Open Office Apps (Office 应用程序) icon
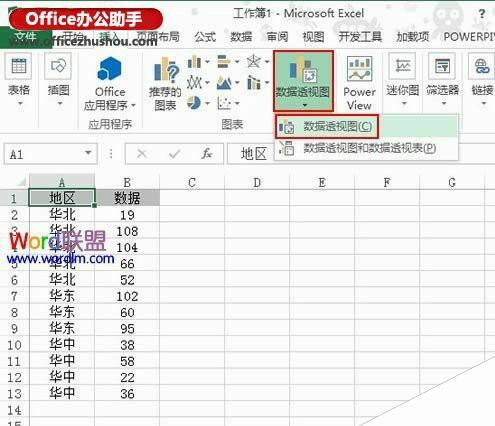The height and width of the screenshot is (426, 495). click(x=109, y=69)
